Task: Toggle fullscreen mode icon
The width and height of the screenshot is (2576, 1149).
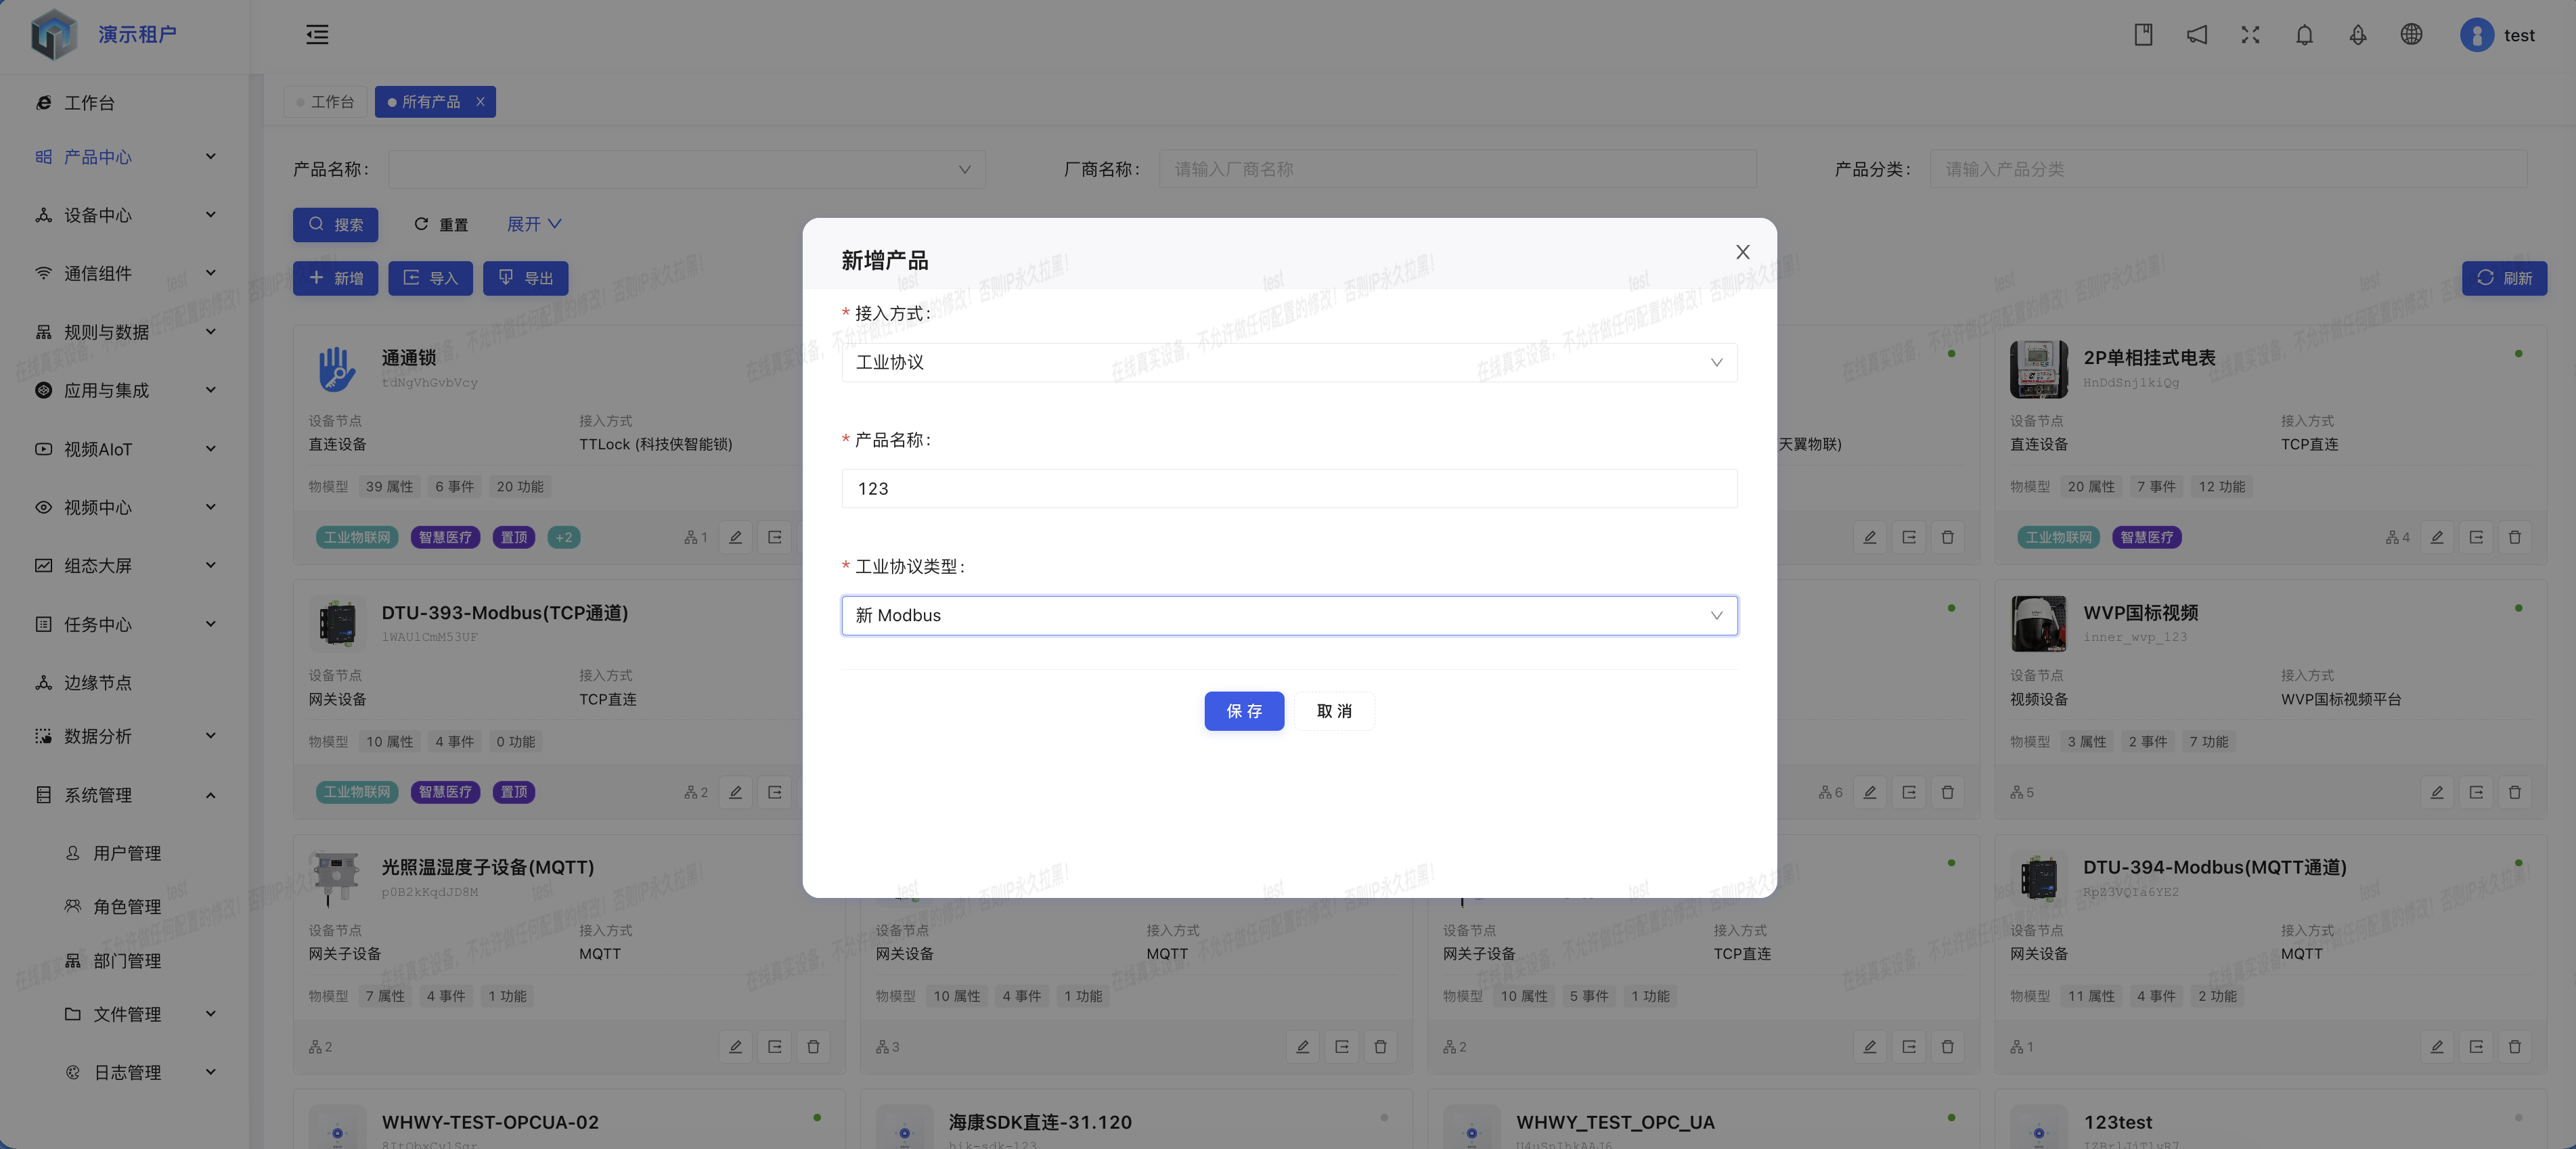Action: click(2250, 35)
